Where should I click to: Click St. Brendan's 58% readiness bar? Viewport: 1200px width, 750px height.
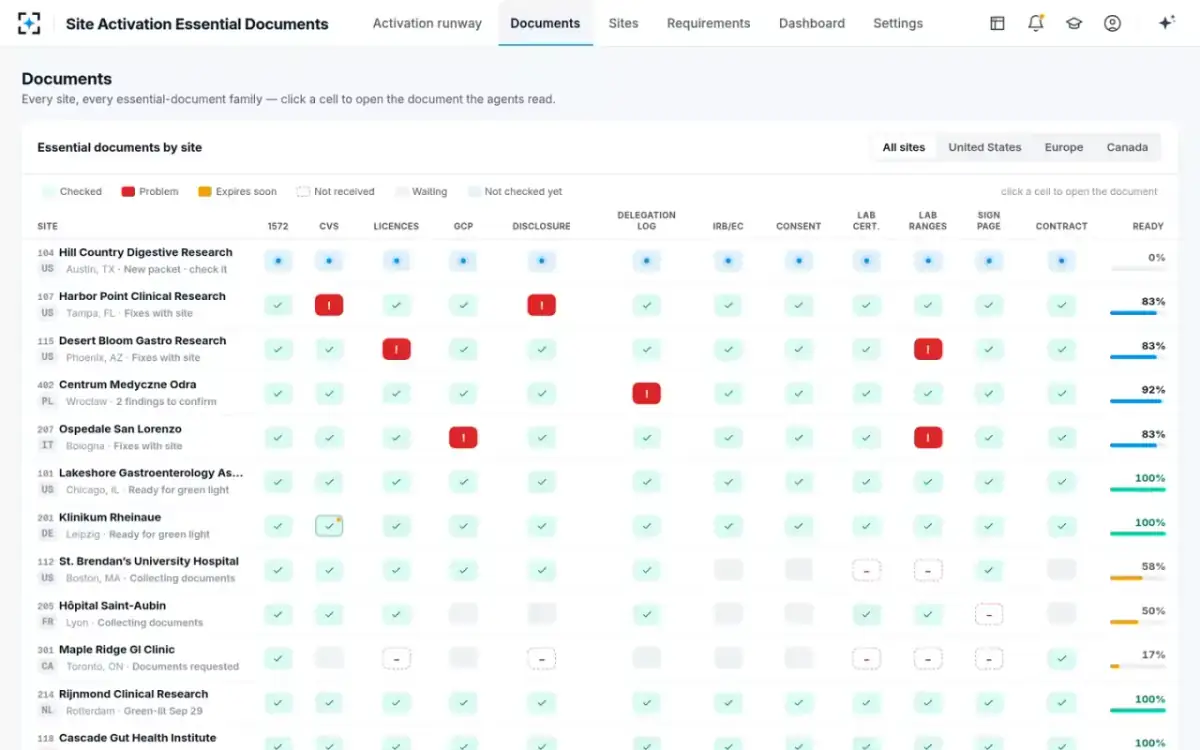coord(1138,578)
